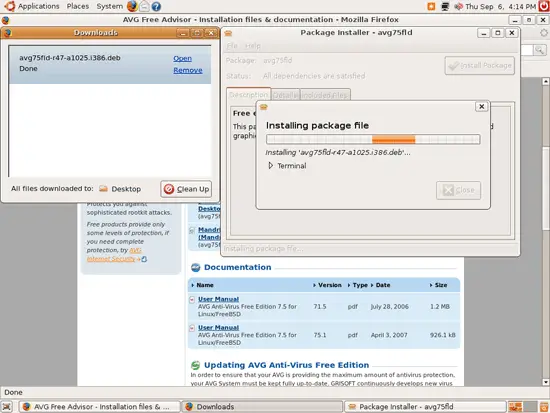Open the network monitor tray icon
Screen dimensions: 550x413
point(445,6)
